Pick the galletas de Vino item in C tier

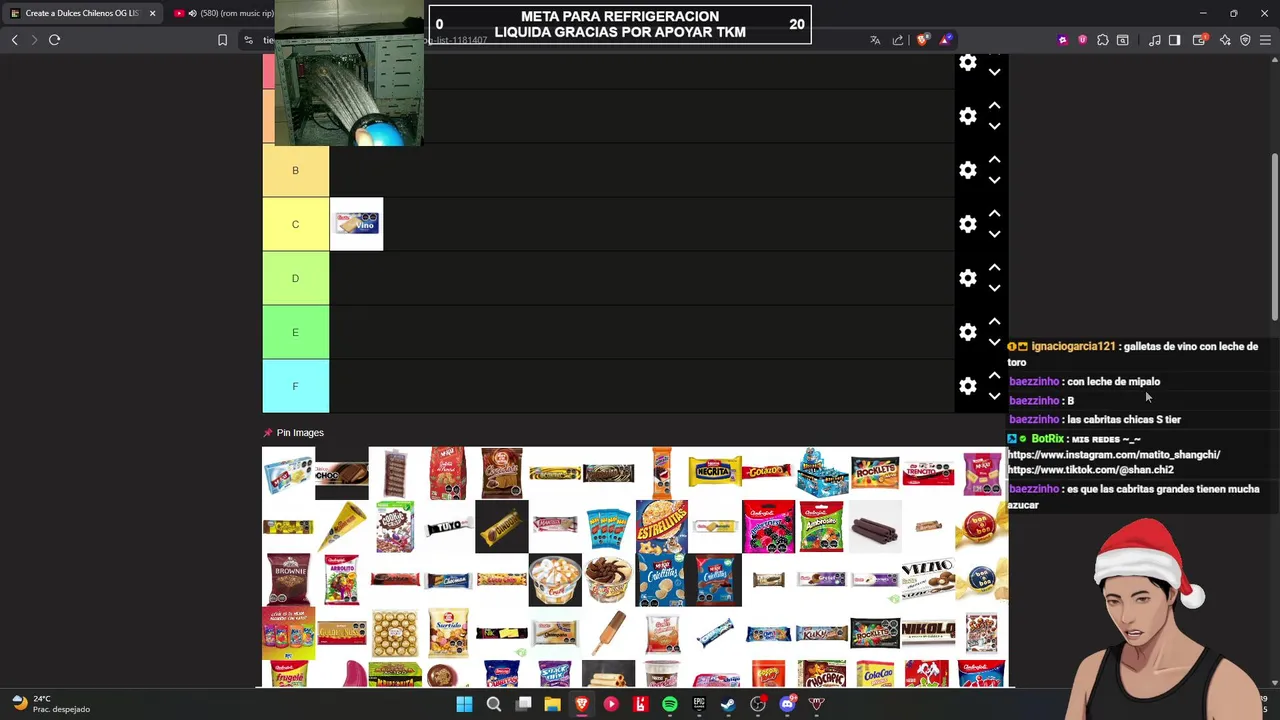click(356, 224)
